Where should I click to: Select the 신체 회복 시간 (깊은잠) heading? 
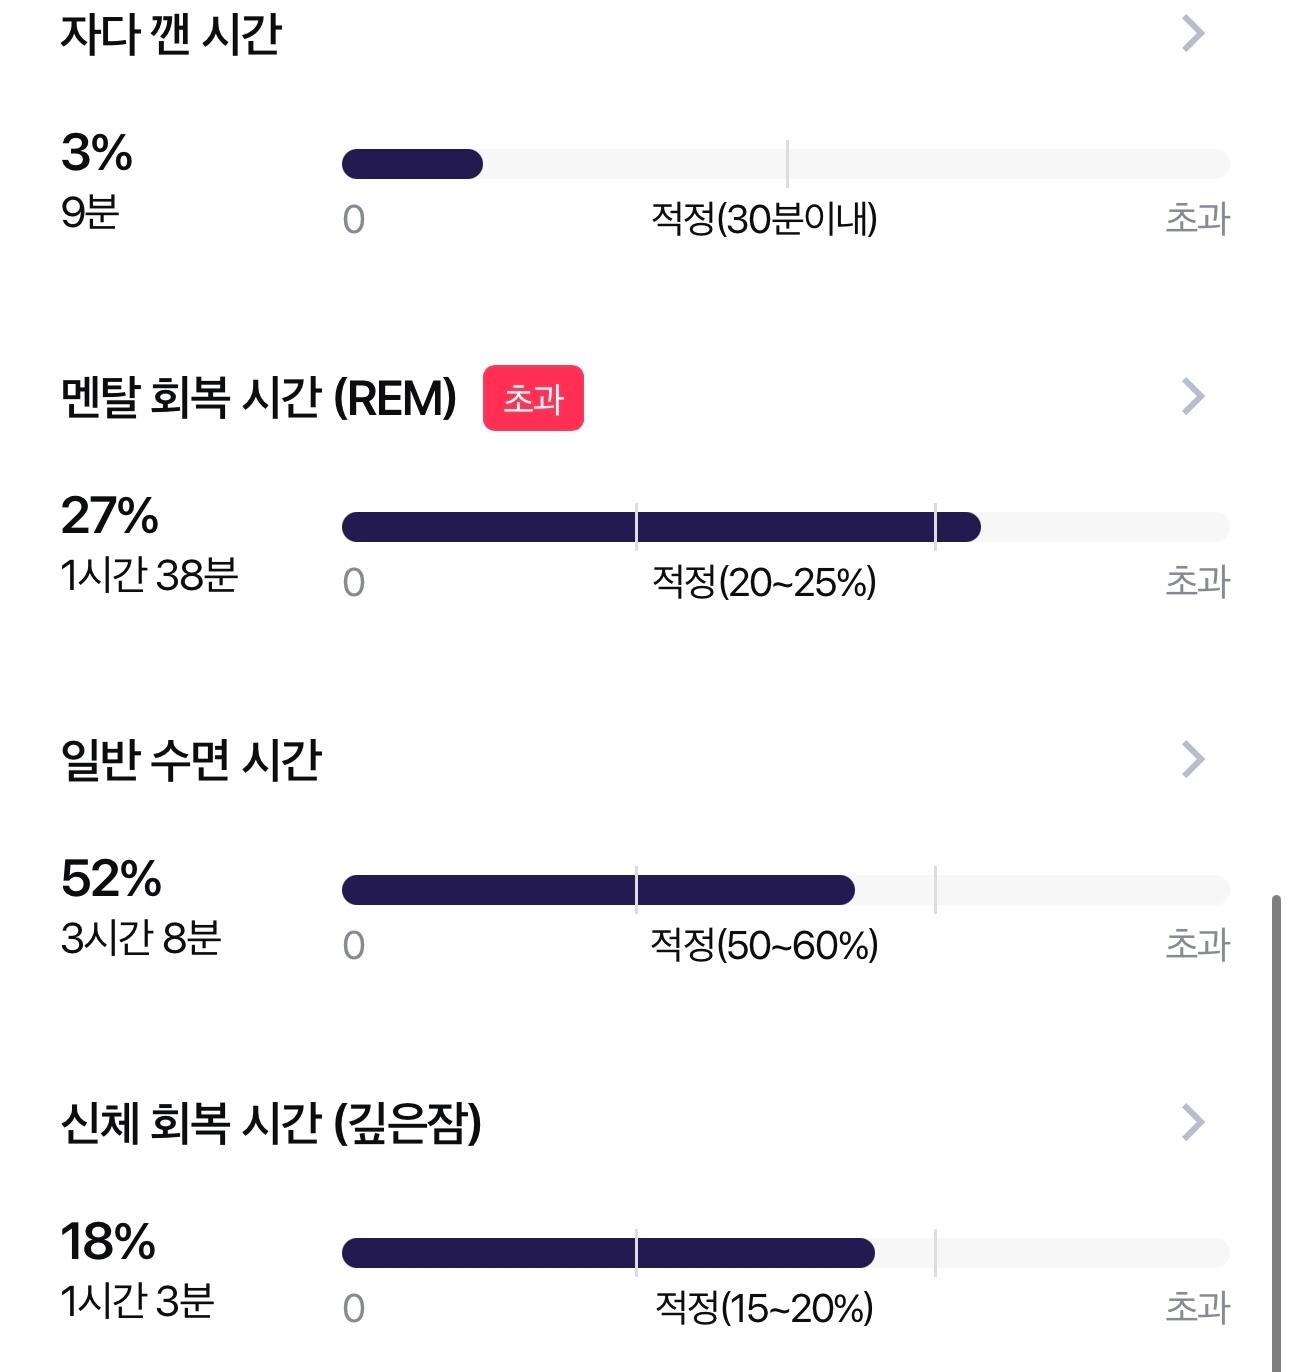pyautogui.click(x=271, y=1123)
